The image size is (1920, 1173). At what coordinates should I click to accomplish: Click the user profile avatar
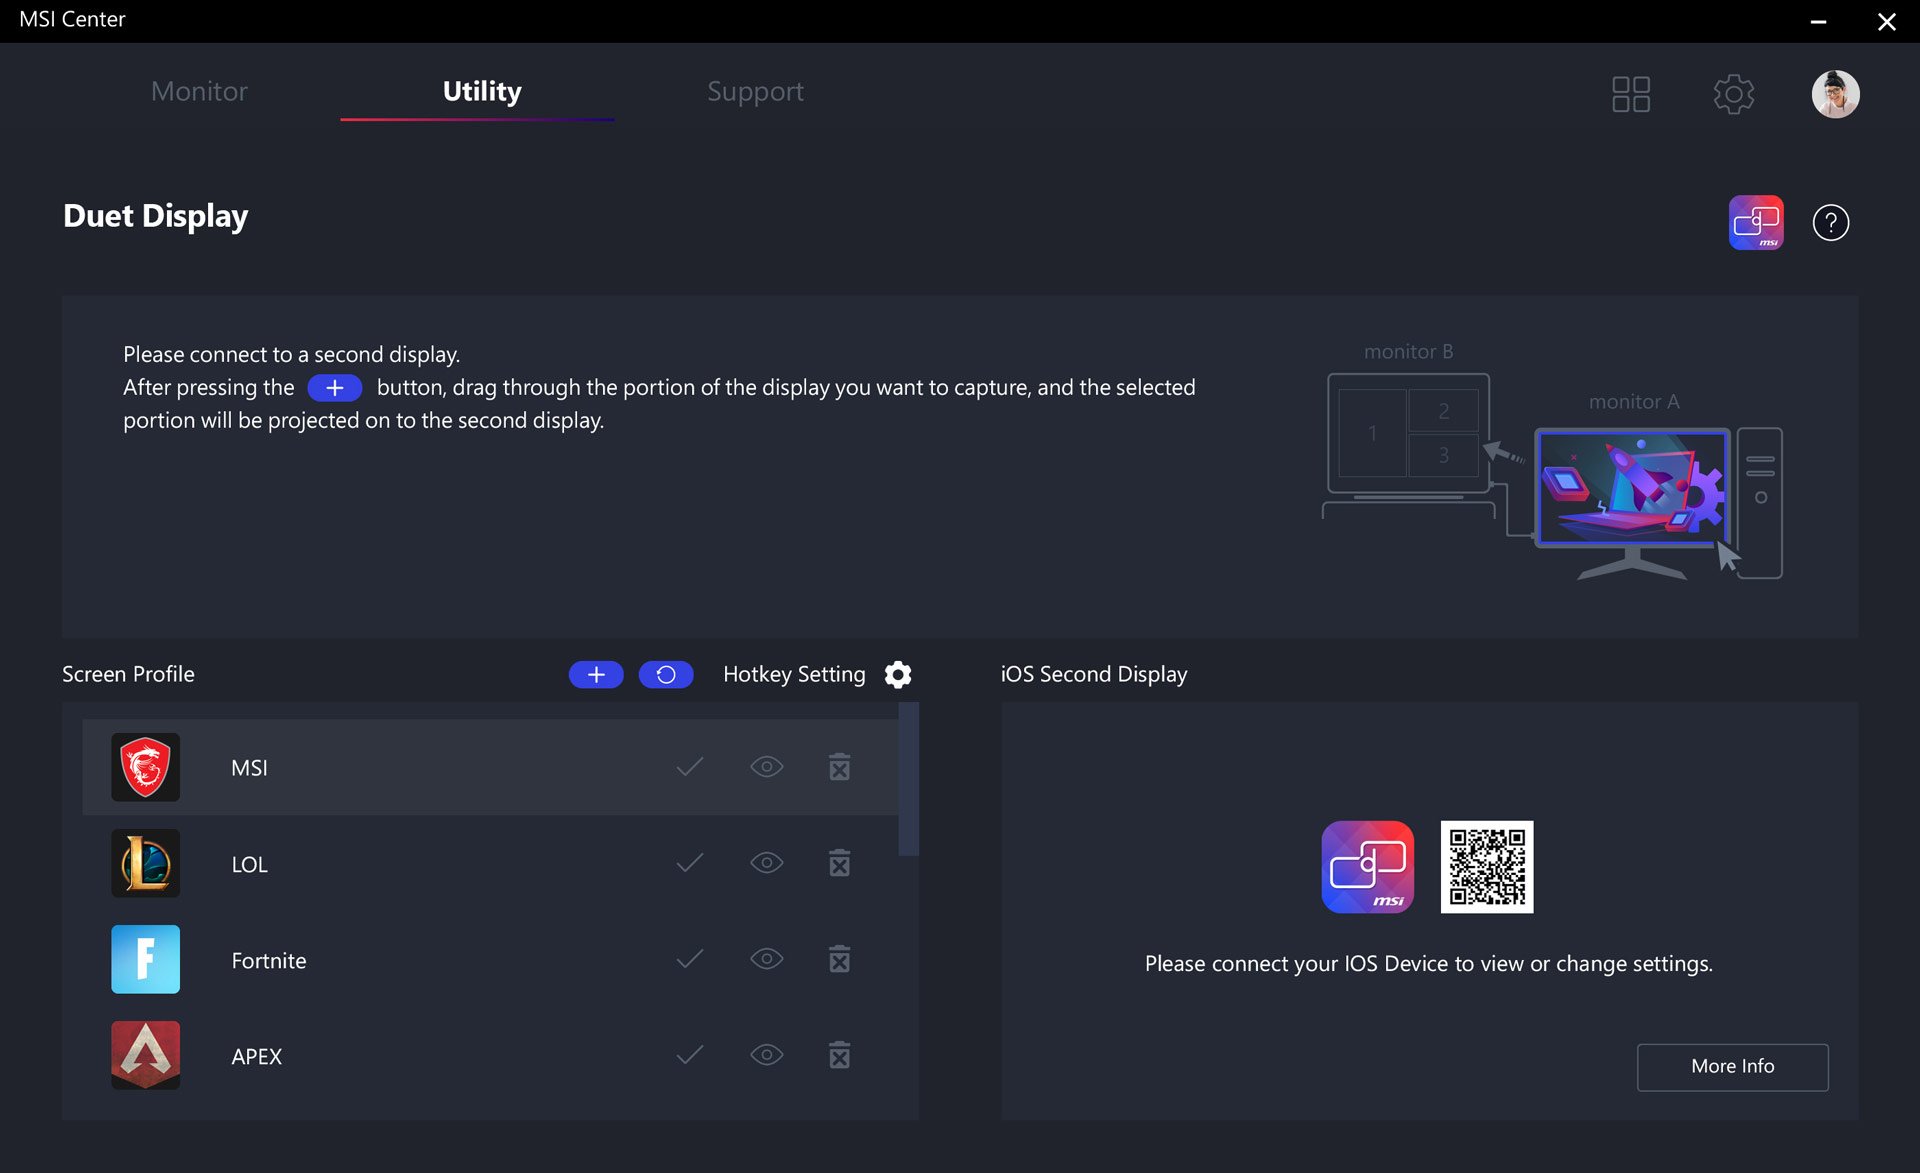coord(1835,94)
